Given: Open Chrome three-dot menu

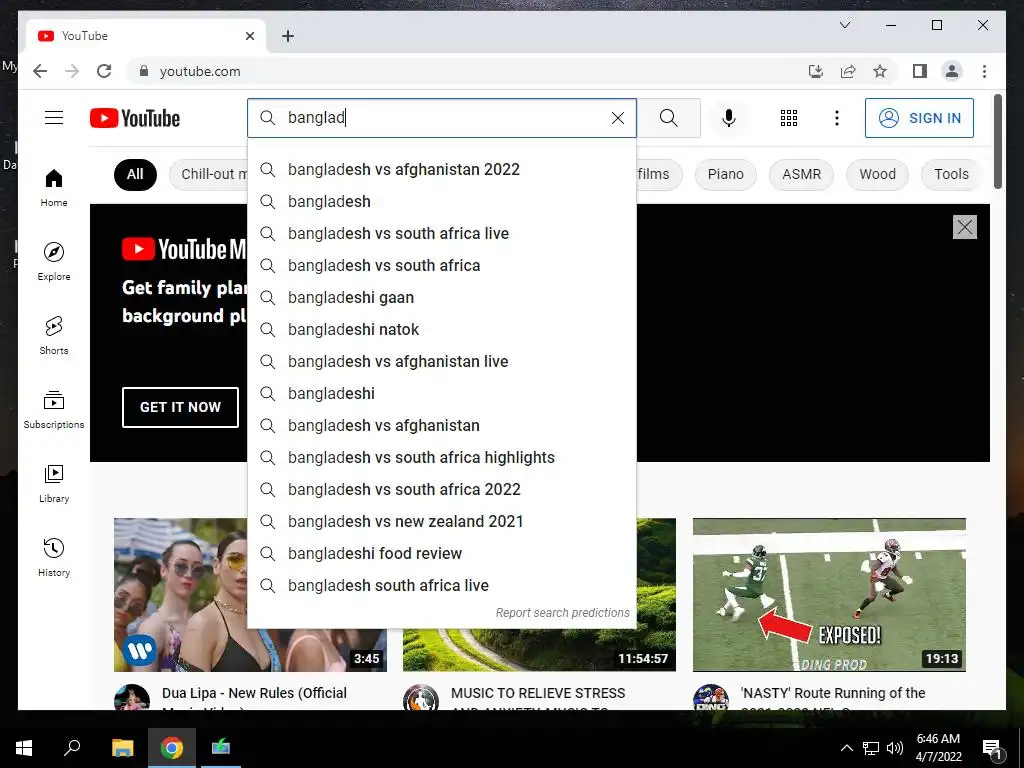Looking at the screenshot, I should point(984,71).
